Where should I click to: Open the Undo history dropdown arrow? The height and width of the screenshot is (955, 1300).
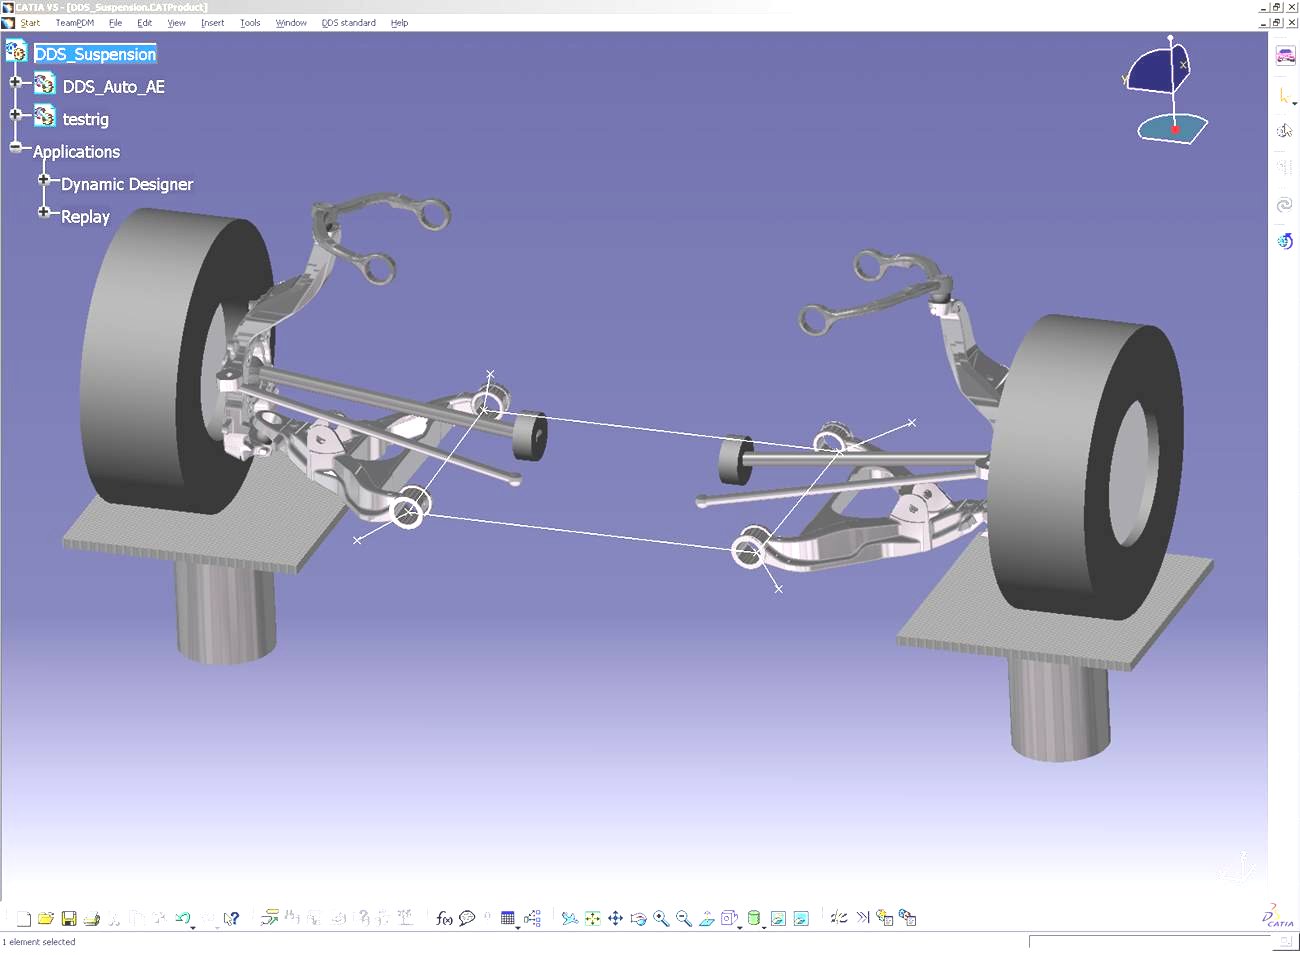coord(193,927)
